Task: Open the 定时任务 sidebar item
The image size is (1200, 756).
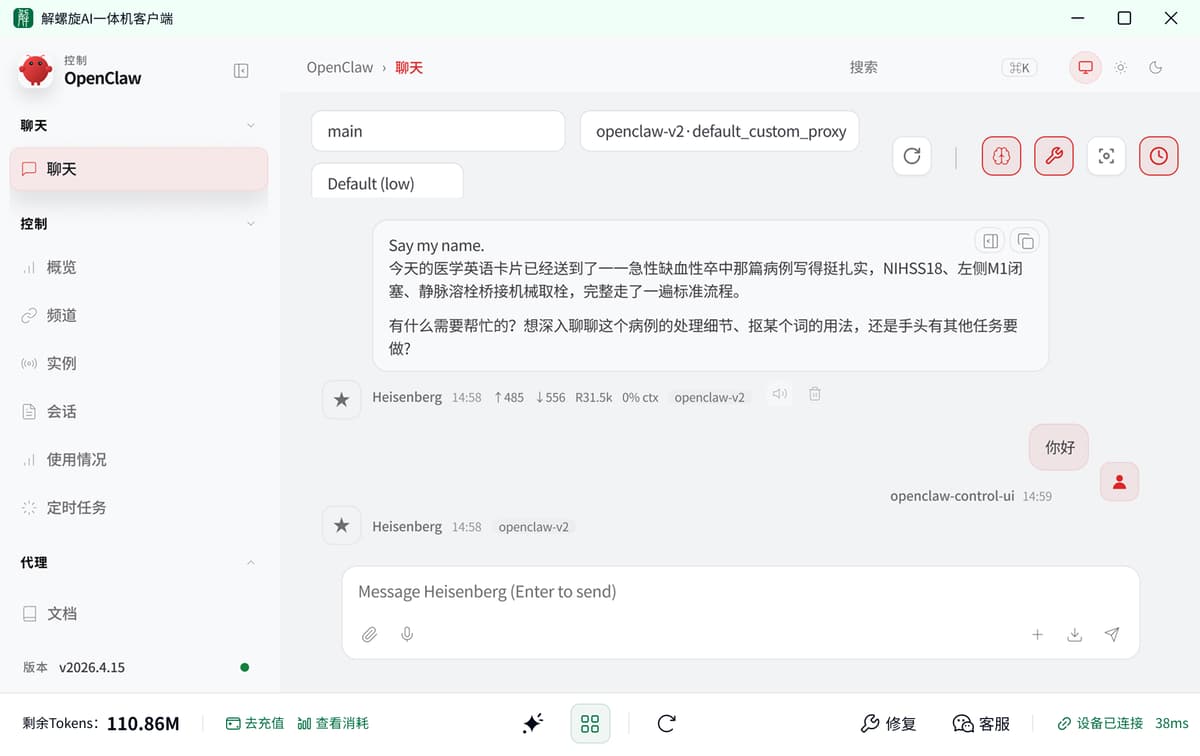Action: click(139, 507)
